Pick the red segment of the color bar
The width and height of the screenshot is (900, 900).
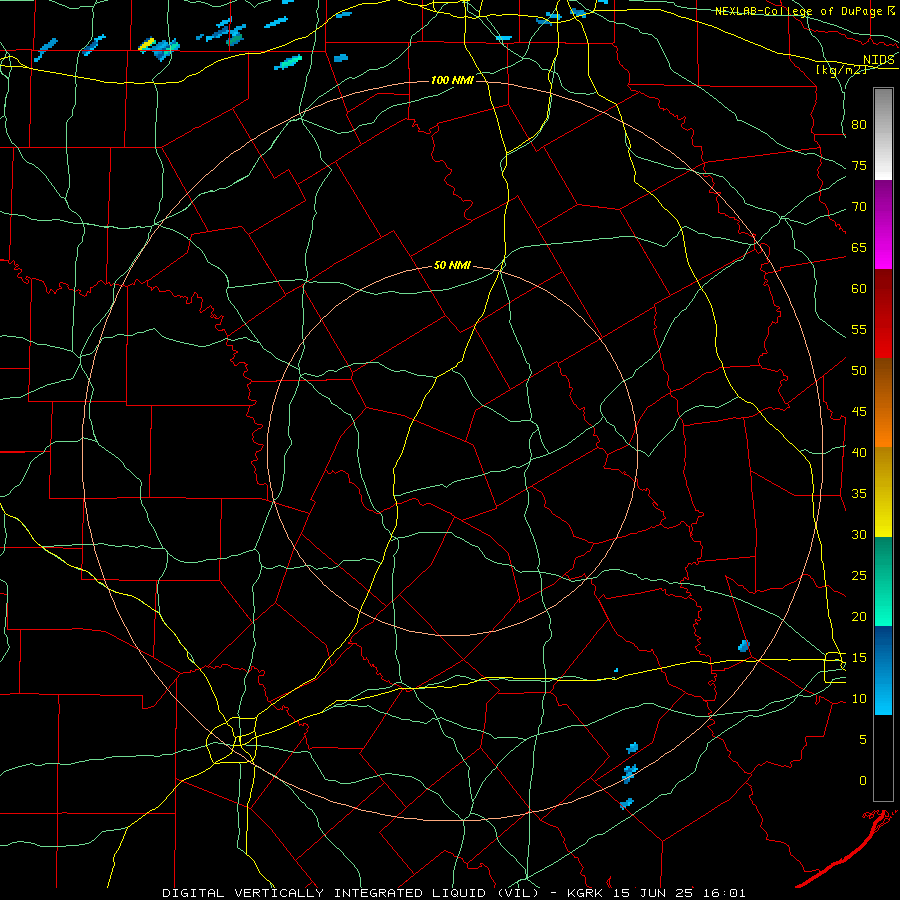[x=883, y=313]
